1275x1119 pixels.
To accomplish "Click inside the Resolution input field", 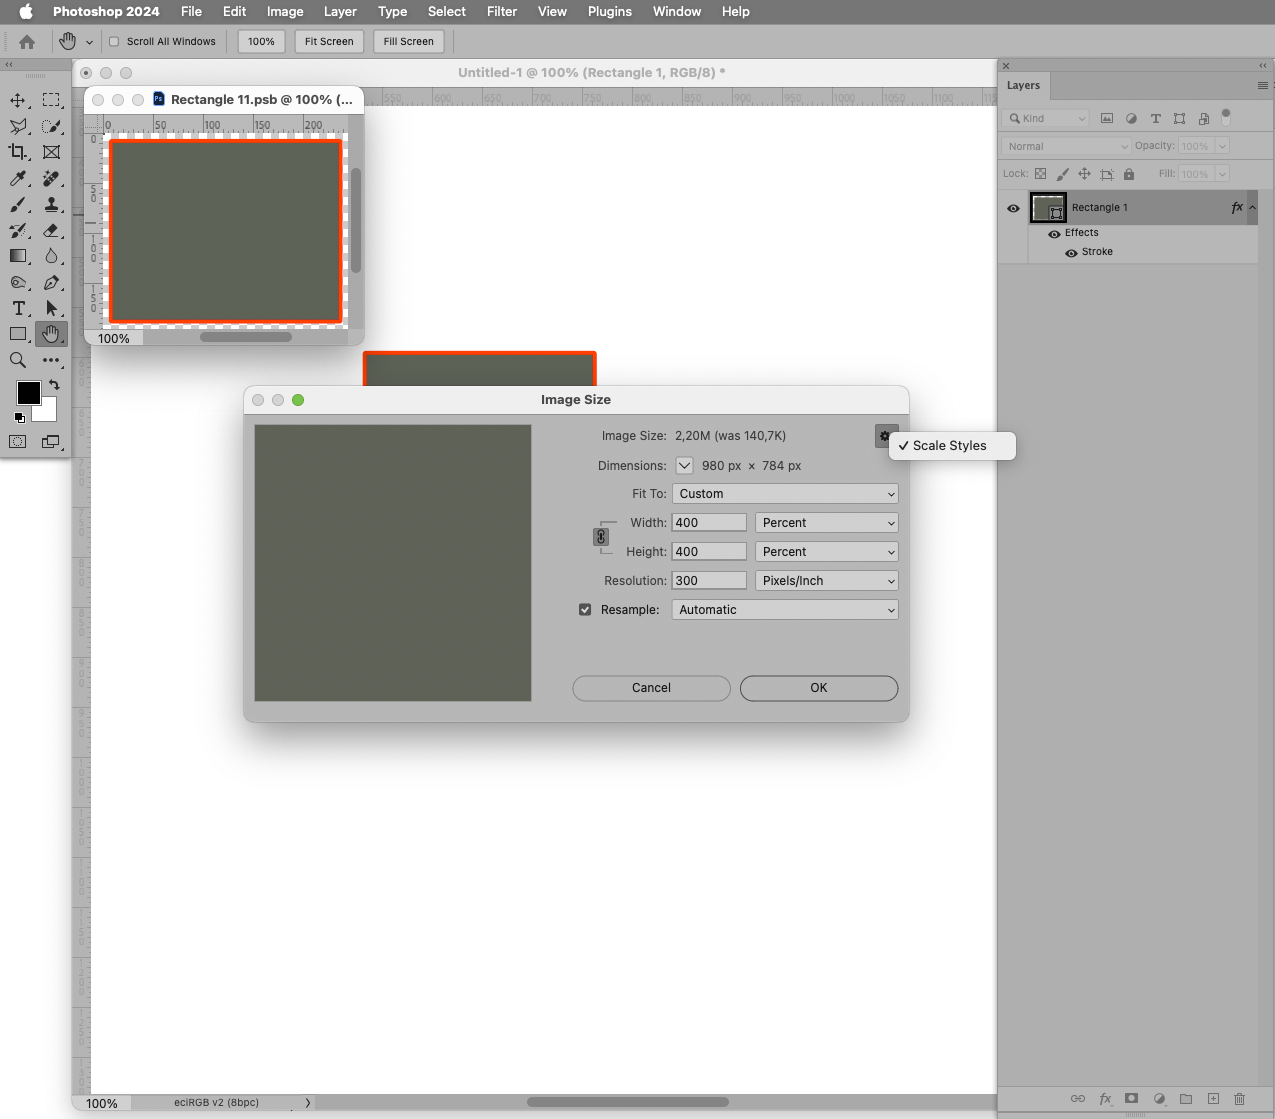I will click(708, 580).
